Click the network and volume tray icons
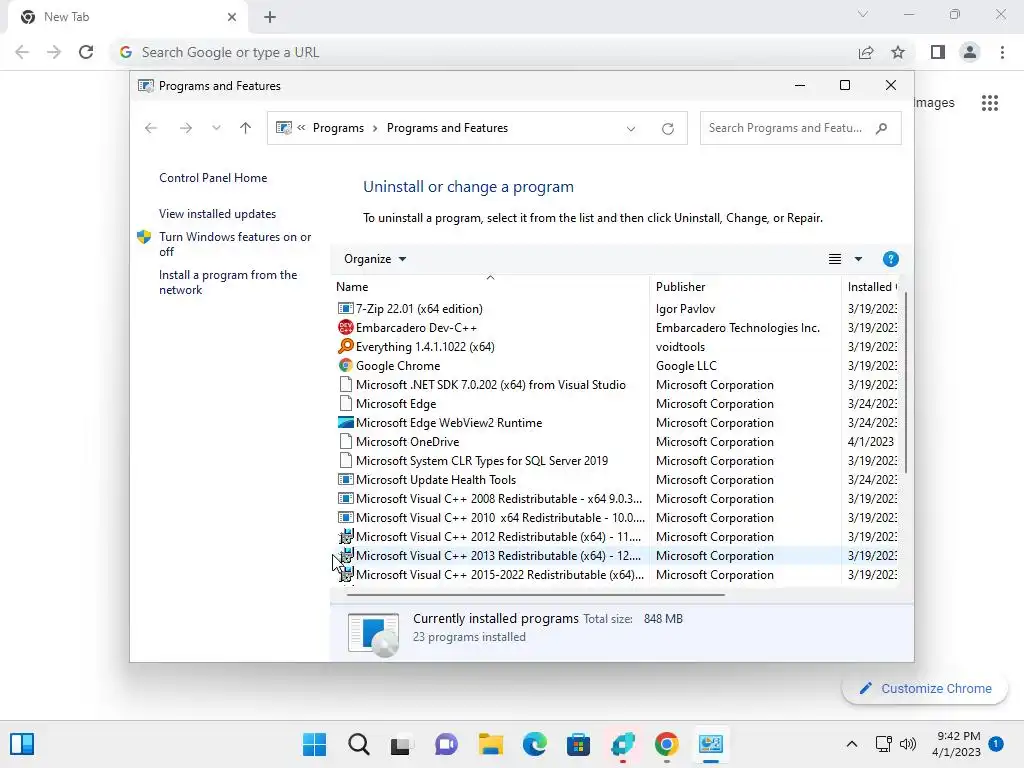 point(895,744)
